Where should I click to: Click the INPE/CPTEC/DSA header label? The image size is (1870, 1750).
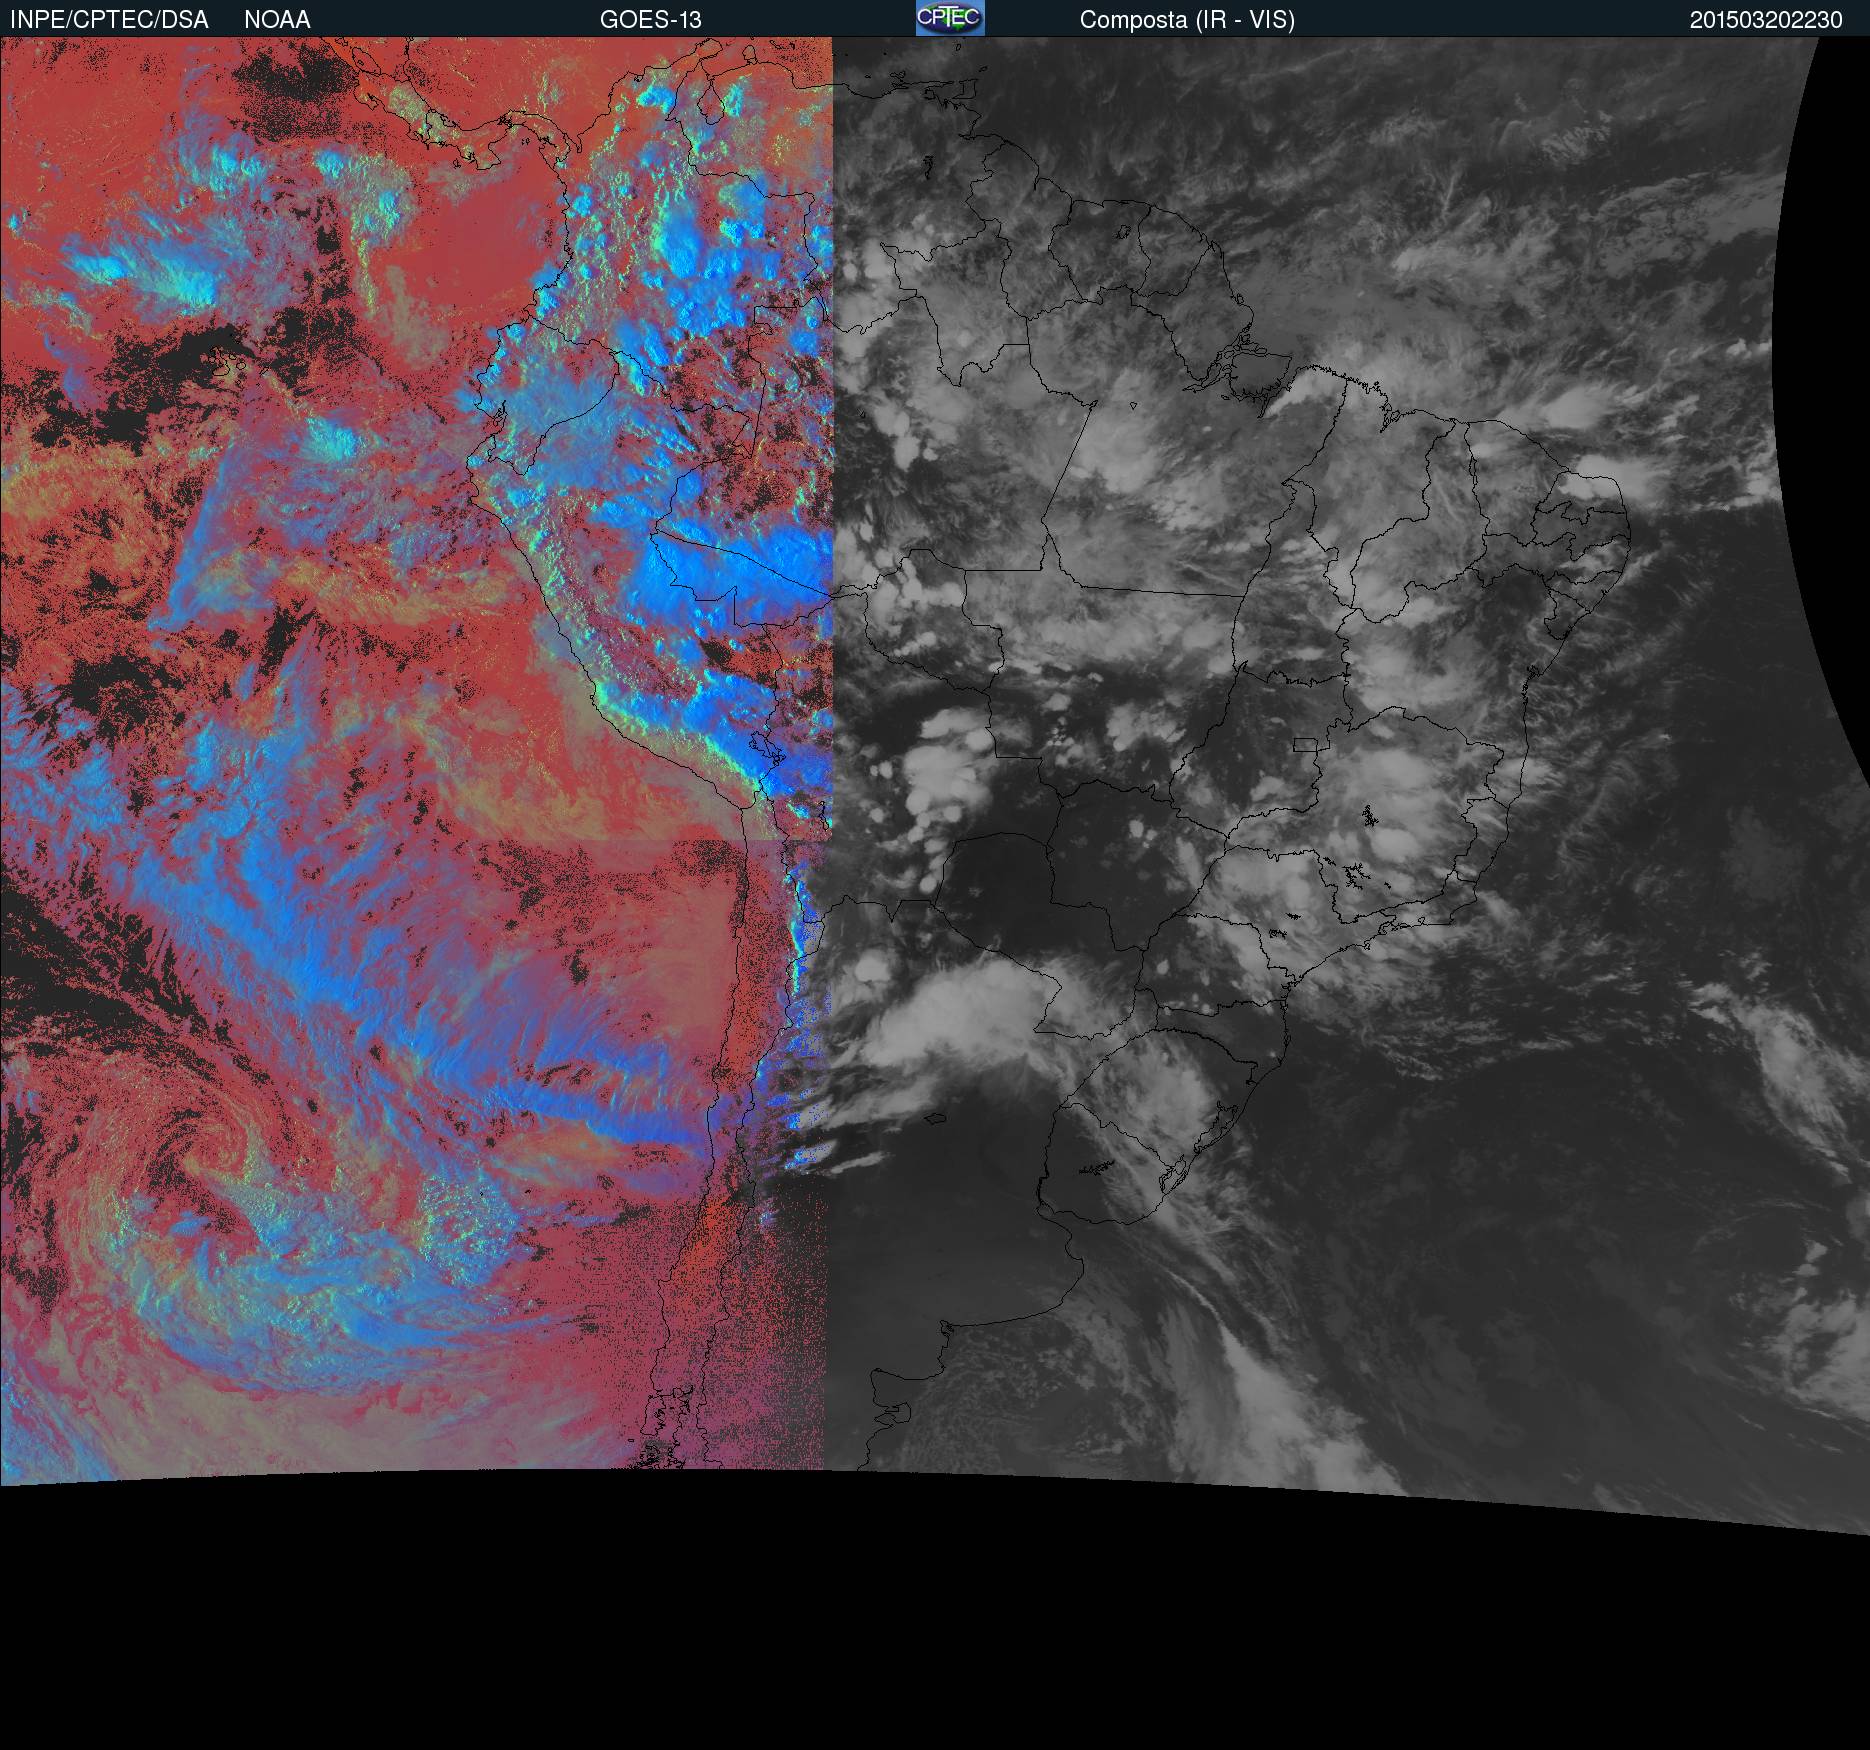coord(109,20)
